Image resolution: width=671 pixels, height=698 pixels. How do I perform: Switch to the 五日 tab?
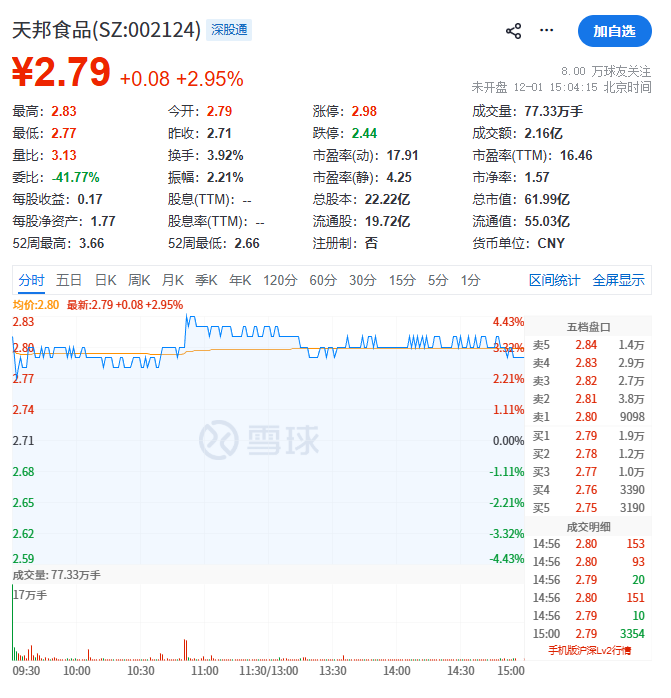point(69,280)
